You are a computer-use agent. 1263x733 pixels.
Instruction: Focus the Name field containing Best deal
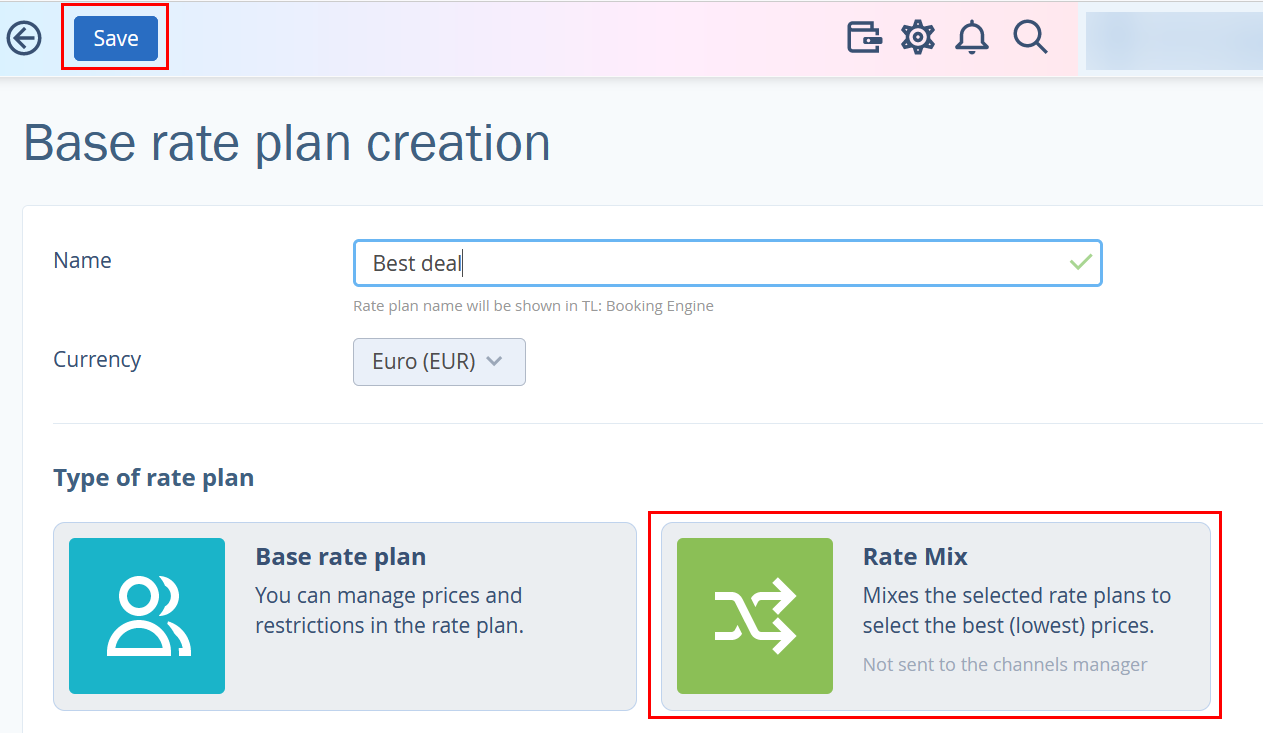coord(728,263)
